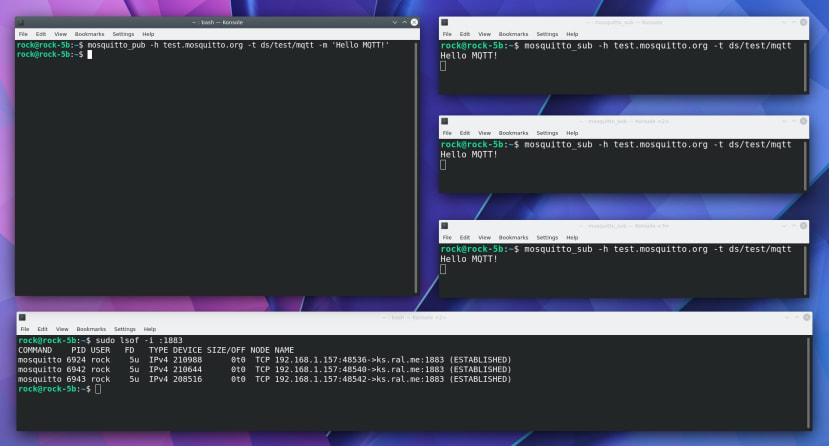The width and height of the screenshot is (829, 446).
Task: Open Settings menu in Konsole <3> mosquitto_sub window
Action: (x=547, y=238)
